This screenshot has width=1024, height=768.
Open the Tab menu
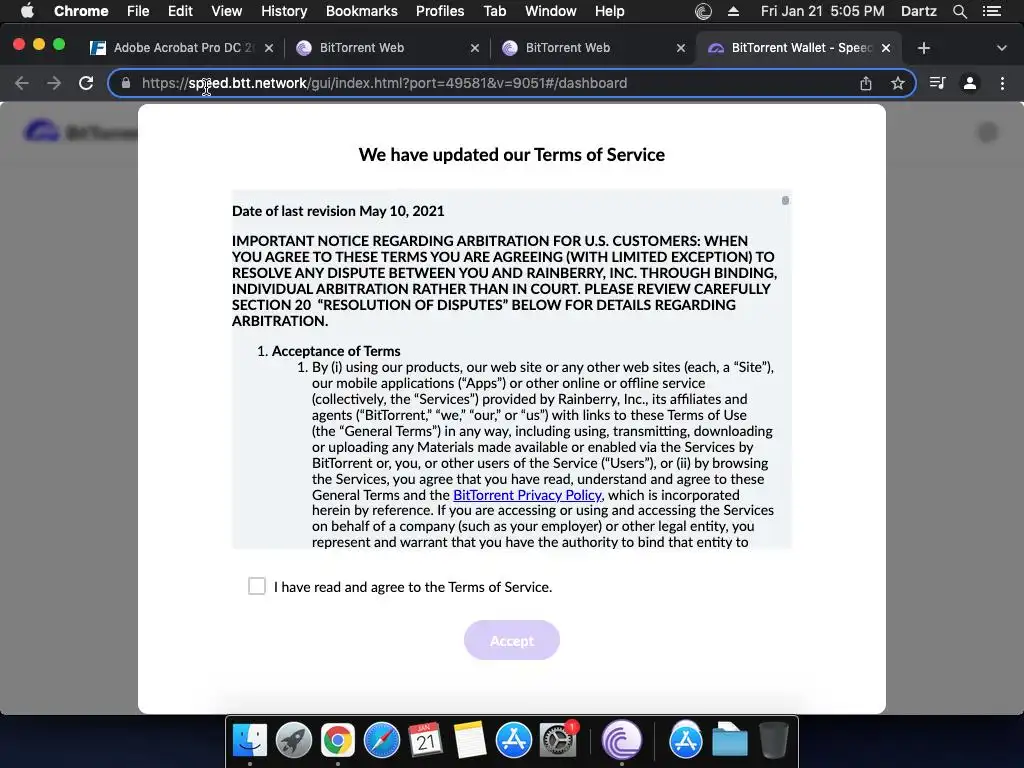[494, 11]
